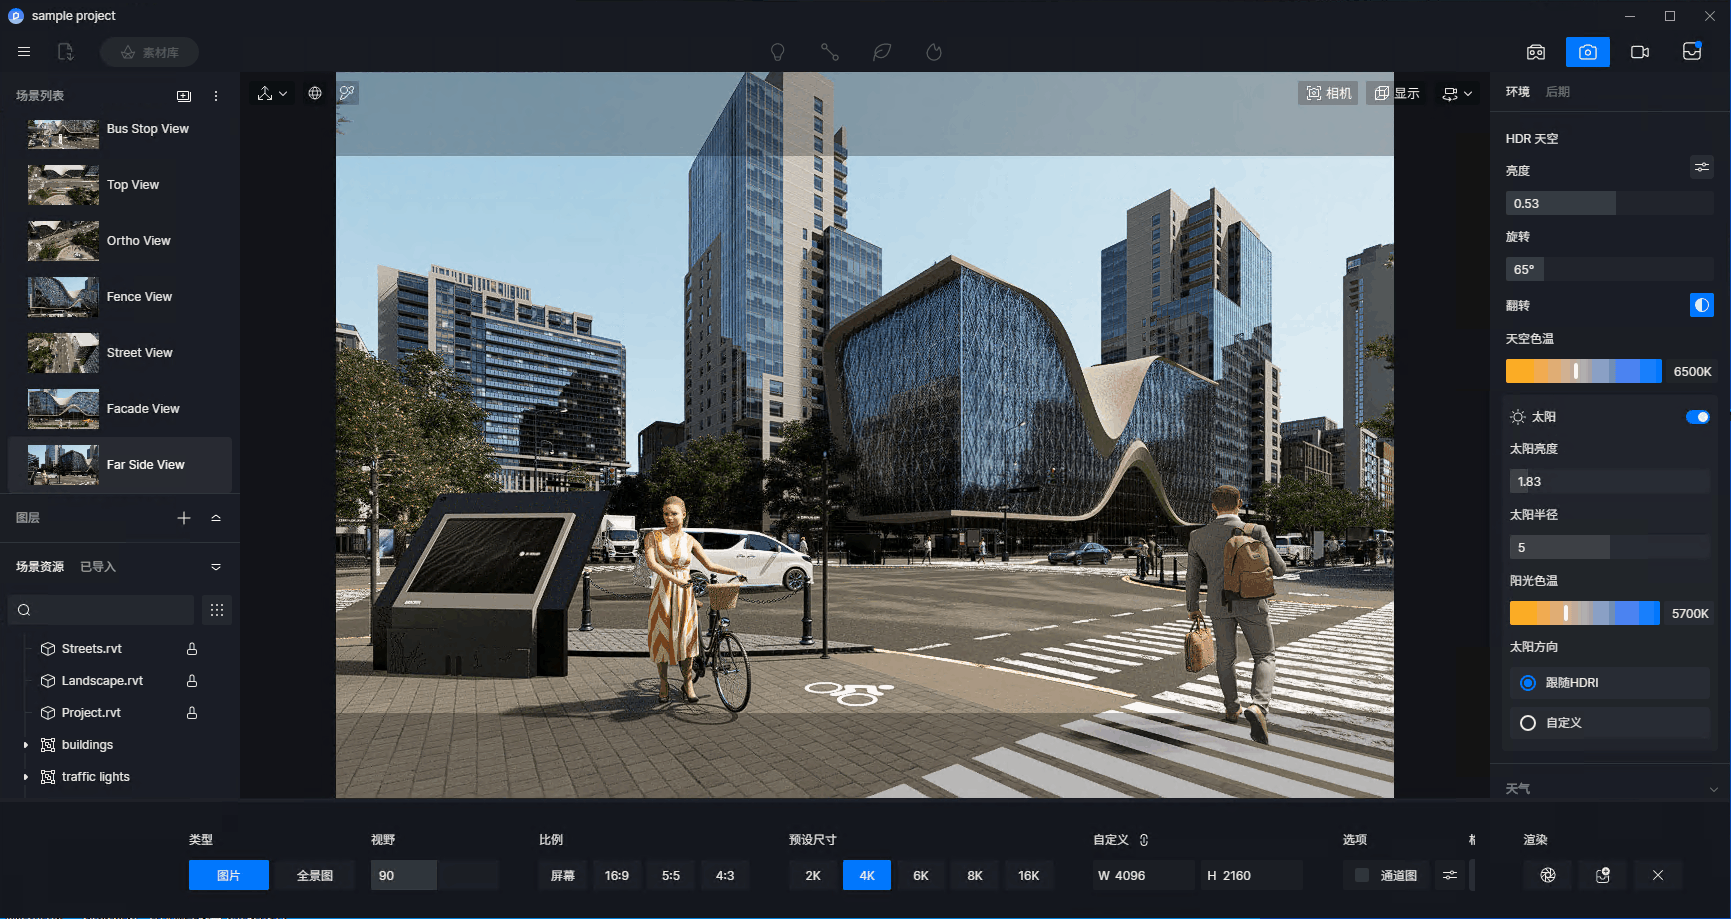Click lock icon next to Streets.rvt
Screen dimensions: 1731x919
coord(192,649)
